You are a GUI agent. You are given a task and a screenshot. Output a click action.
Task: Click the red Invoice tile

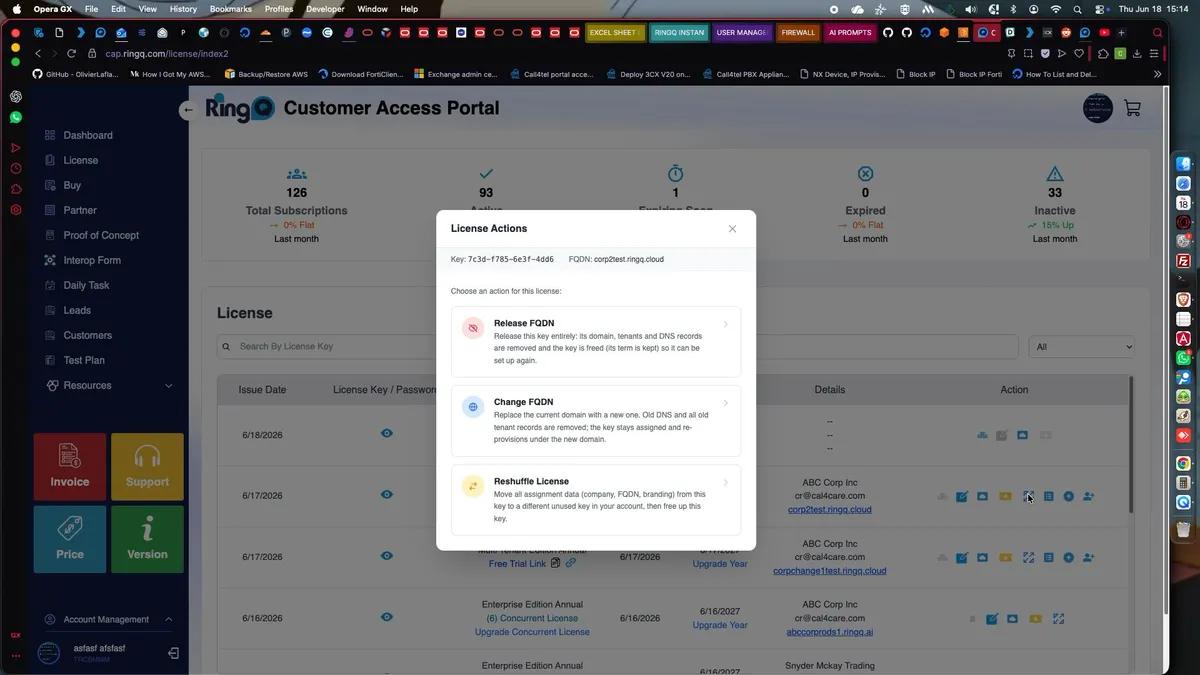70,467
